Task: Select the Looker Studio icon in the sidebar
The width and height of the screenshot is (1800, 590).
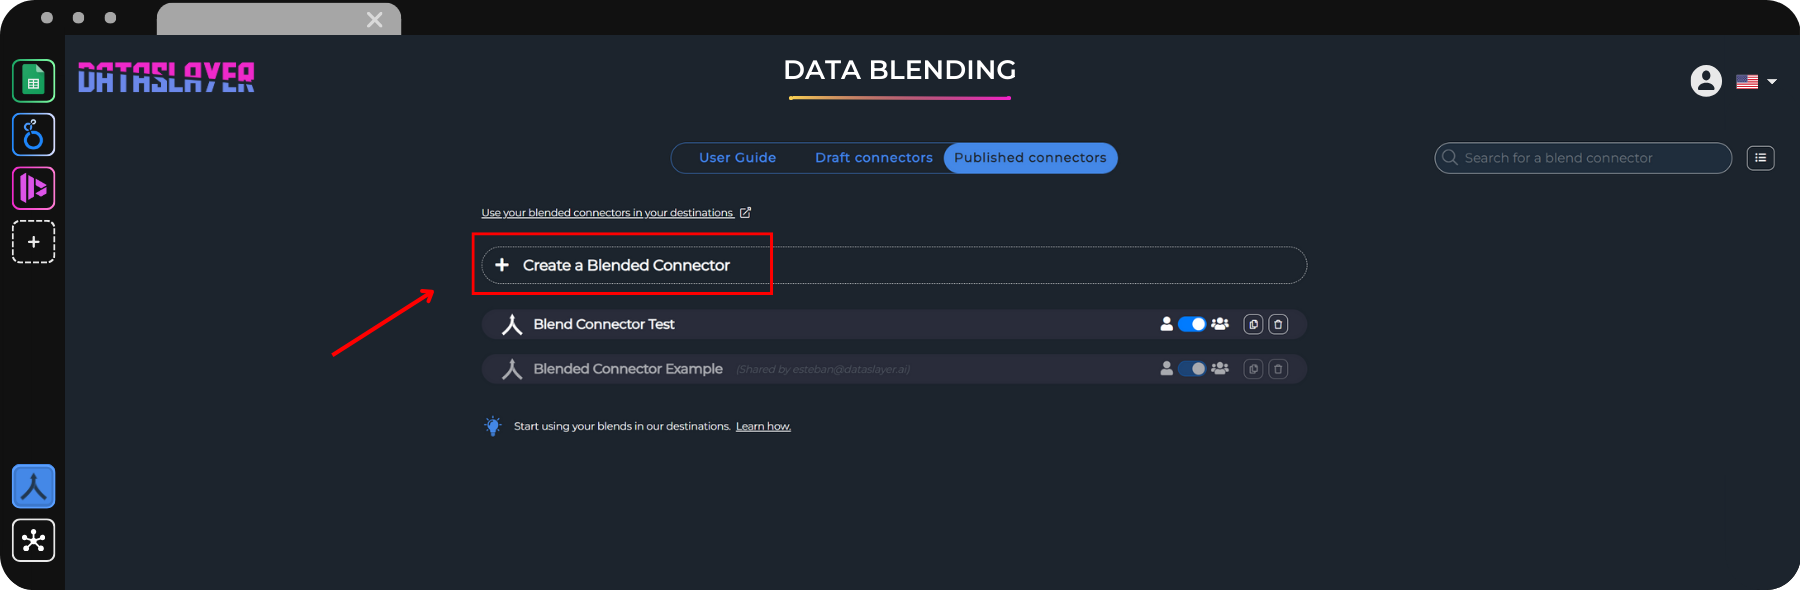Action: coord(33,134)
